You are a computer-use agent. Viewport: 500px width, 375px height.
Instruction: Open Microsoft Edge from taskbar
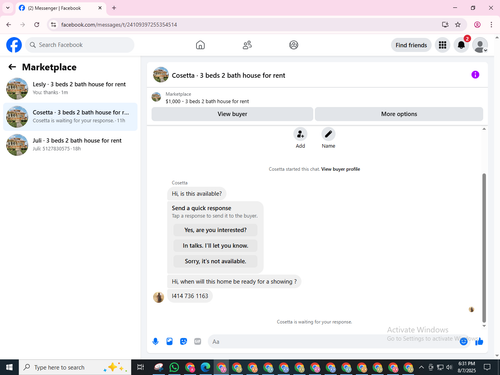(x=205, y=367)
